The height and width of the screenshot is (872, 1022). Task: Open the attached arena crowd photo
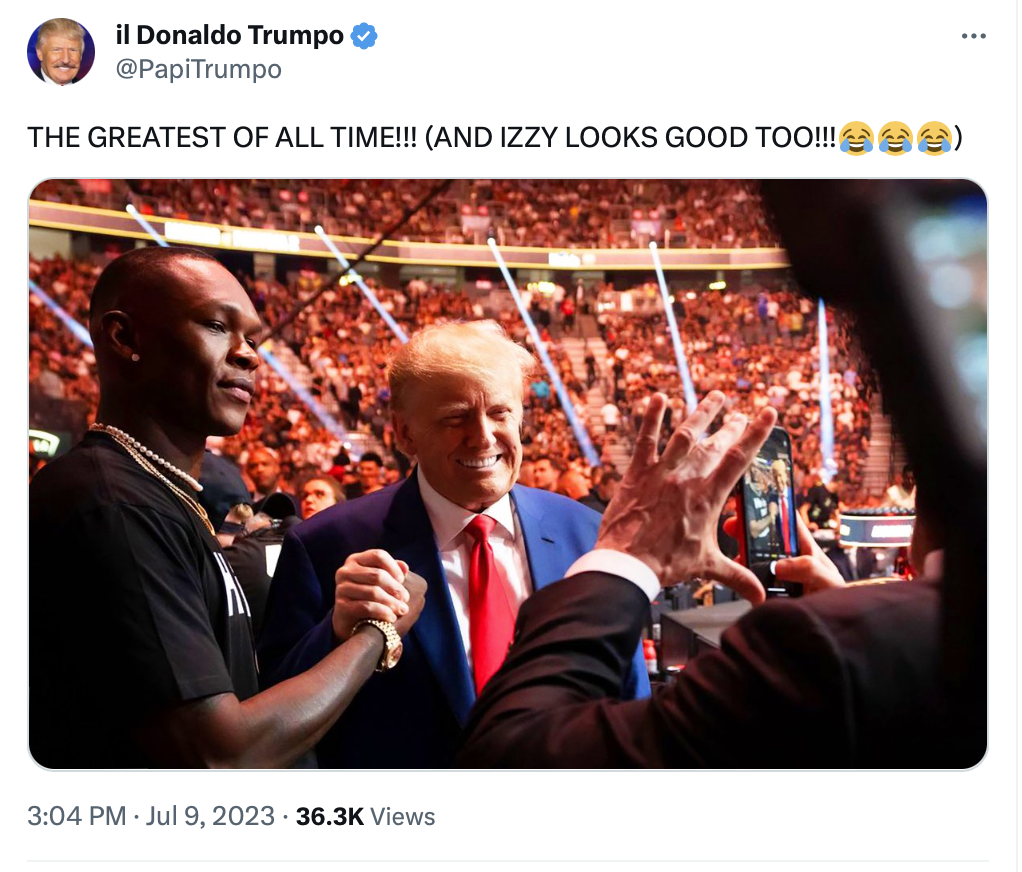(x=508, y=474)
